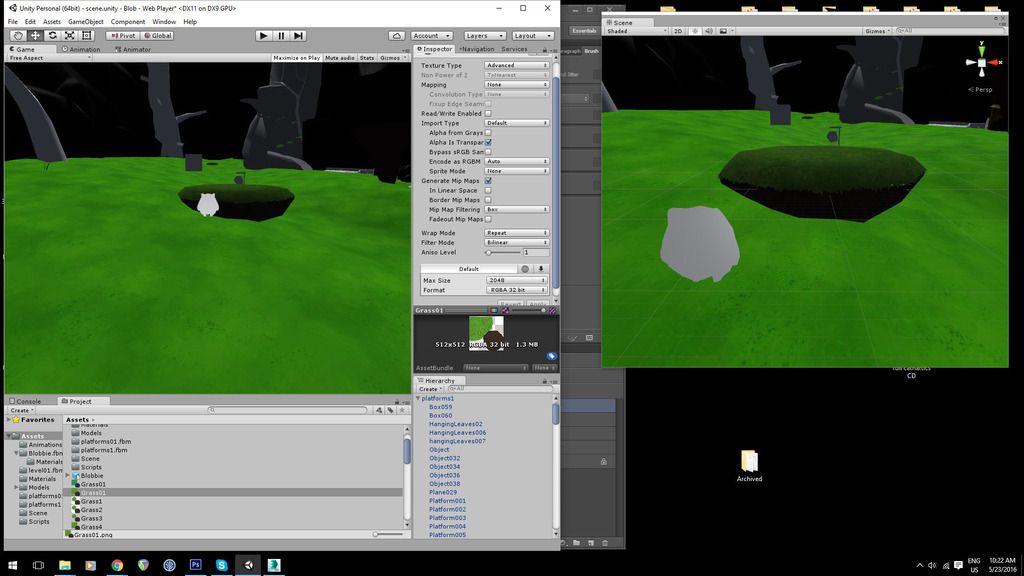Toggle scene lighting sun icon

694,31
